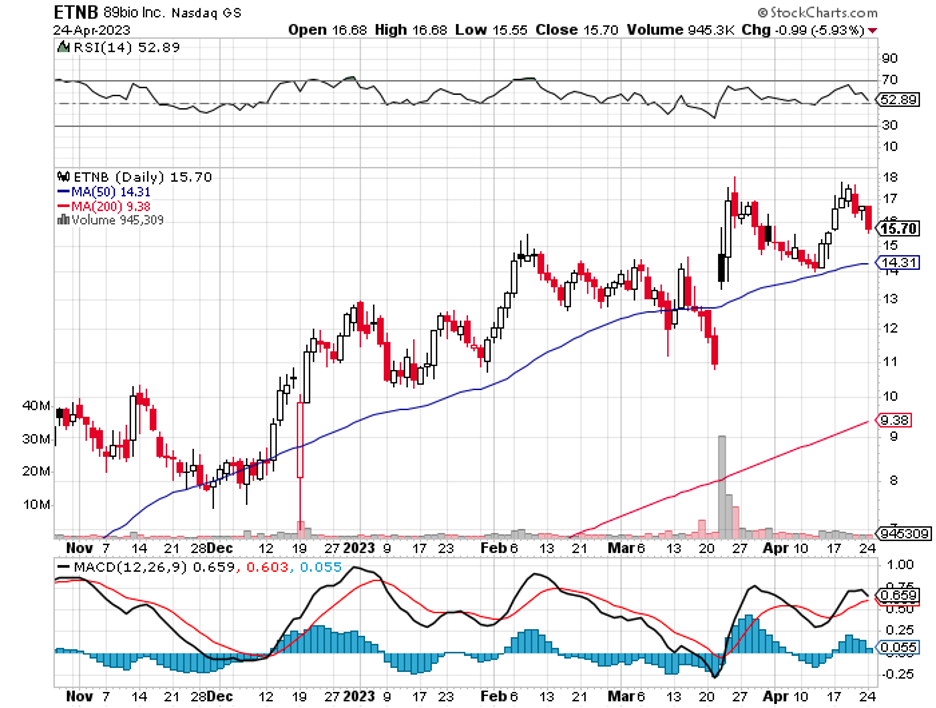Click the 'Volume 945.3K' header value
This screenshot has width=936, height=708.
pos(680,30)
